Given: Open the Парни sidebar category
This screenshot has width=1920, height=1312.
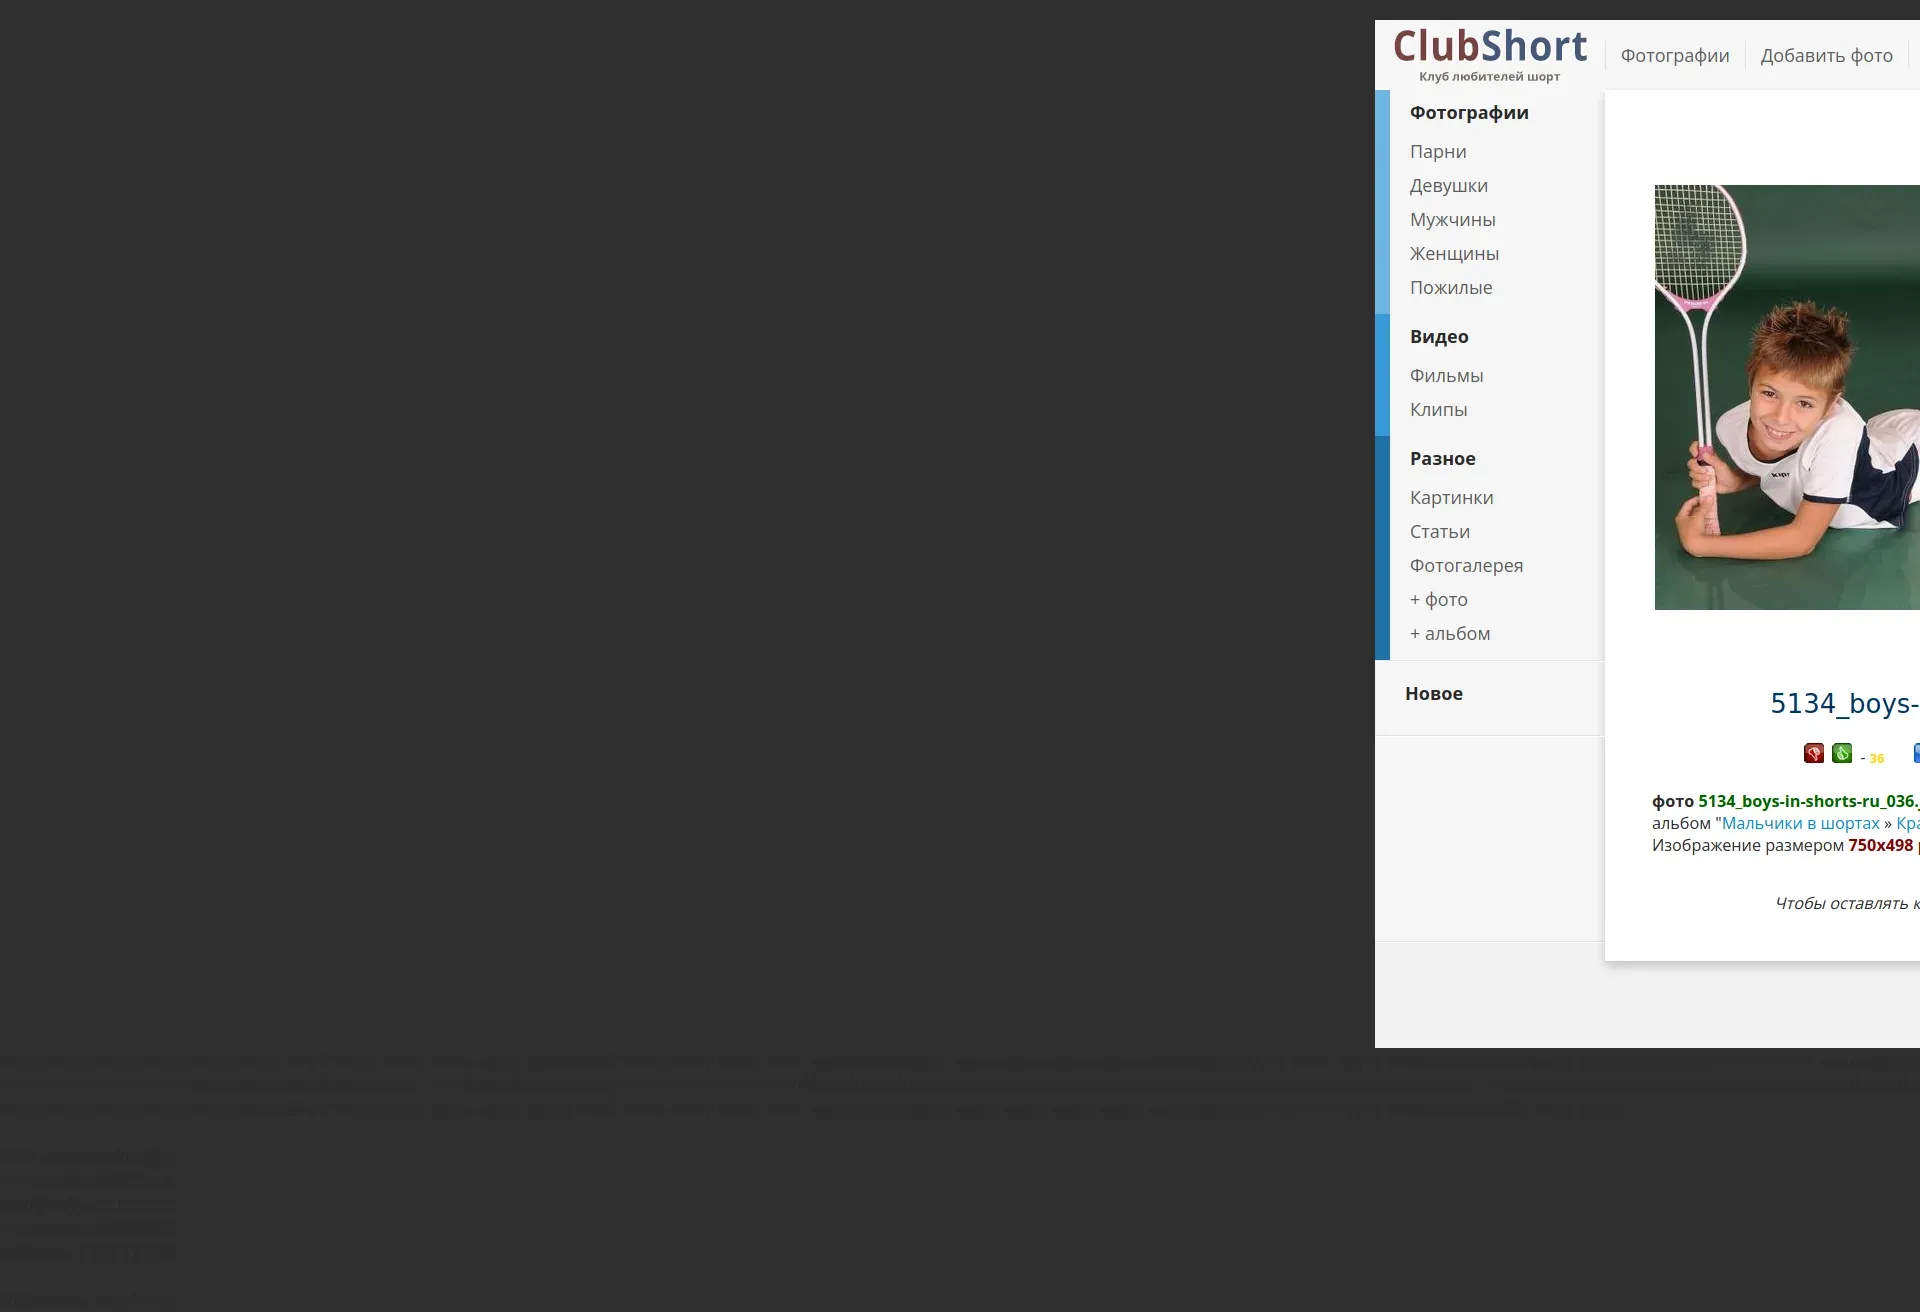Looking at the screenshot, I should [1437, 152].
